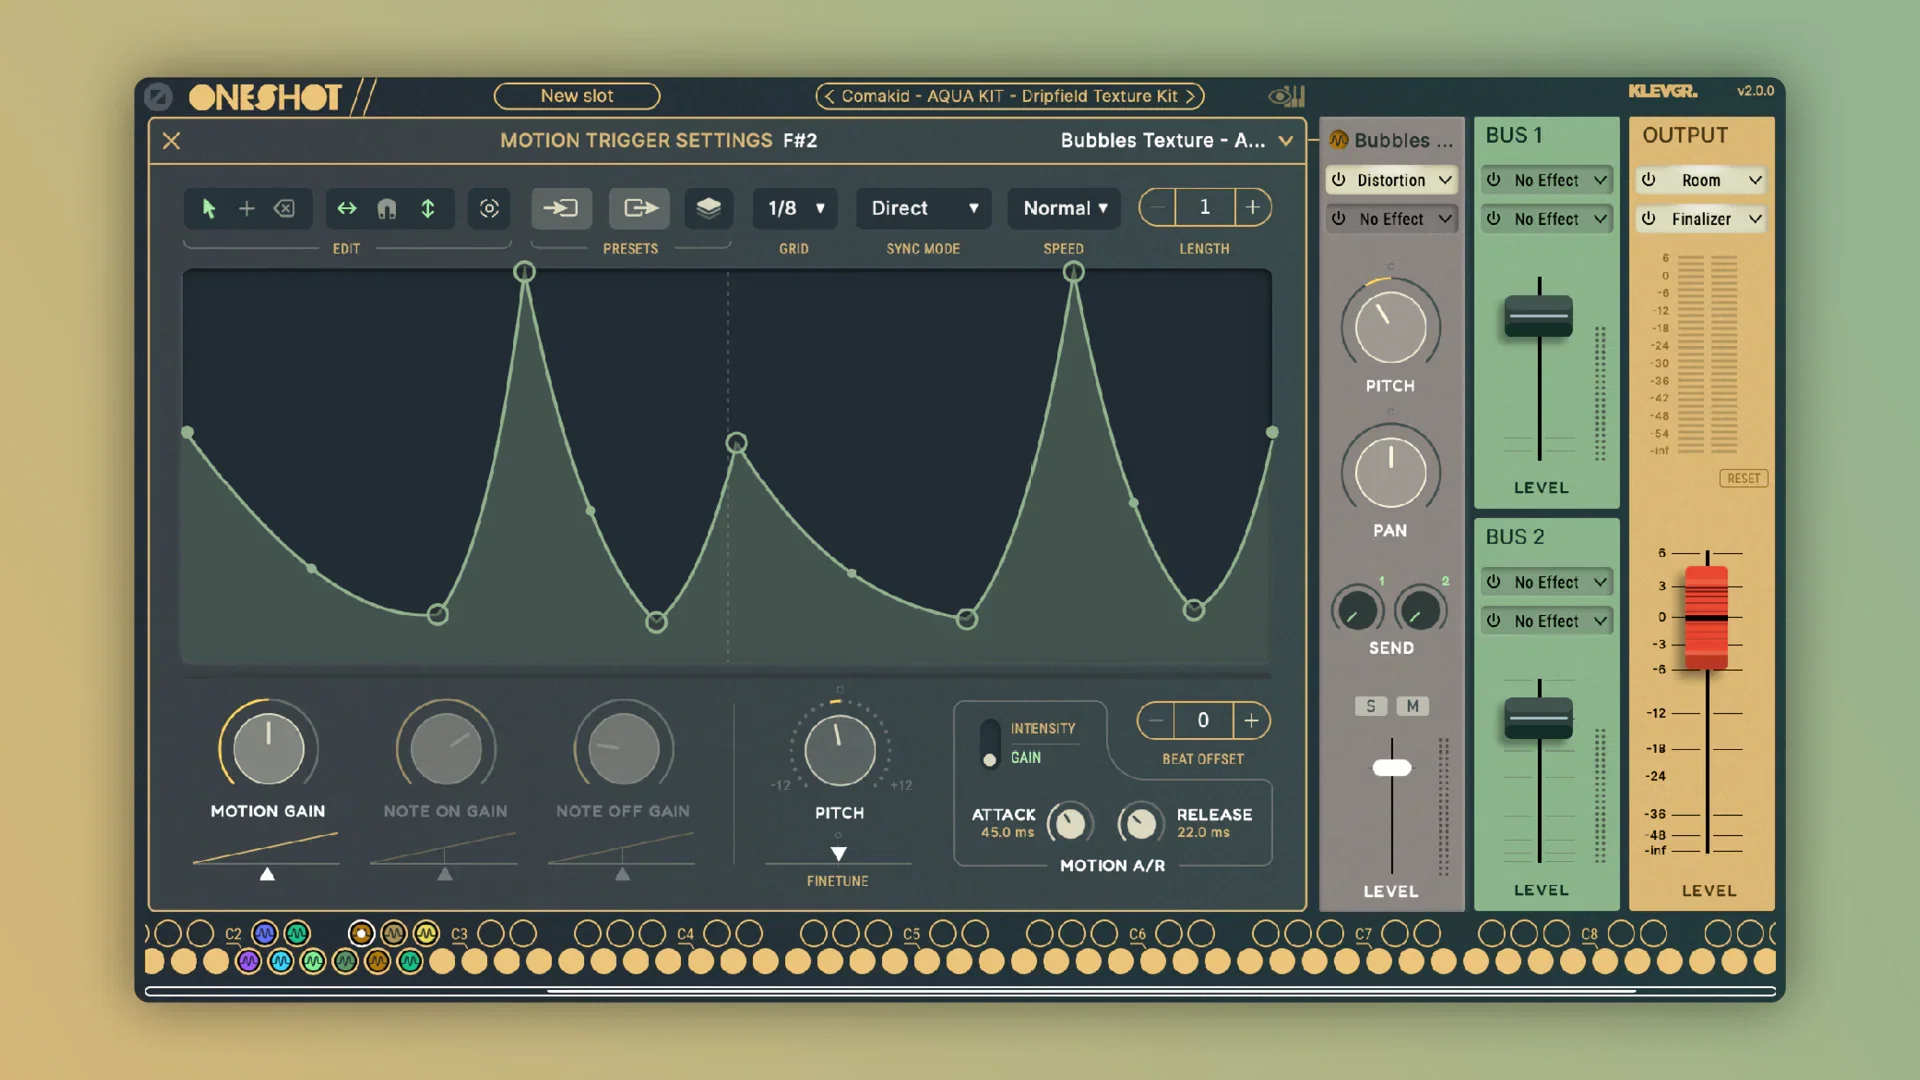Click the Bus 2 level fader

click(x=1539, y=718)
